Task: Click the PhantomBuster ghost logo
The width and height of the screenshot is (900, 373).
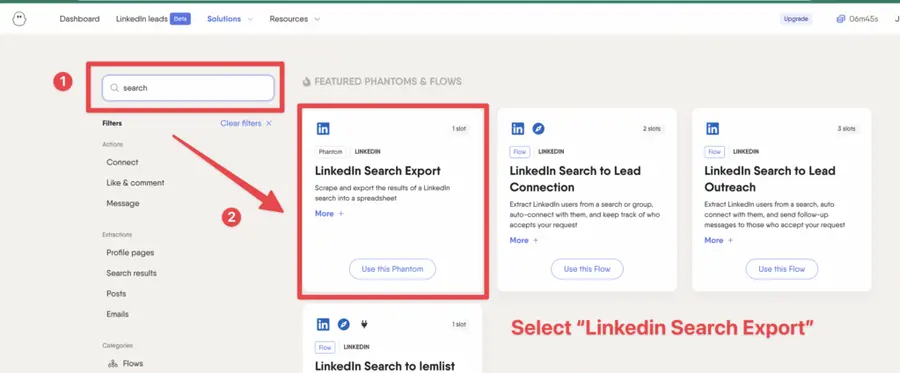Action: click(20, 19)
